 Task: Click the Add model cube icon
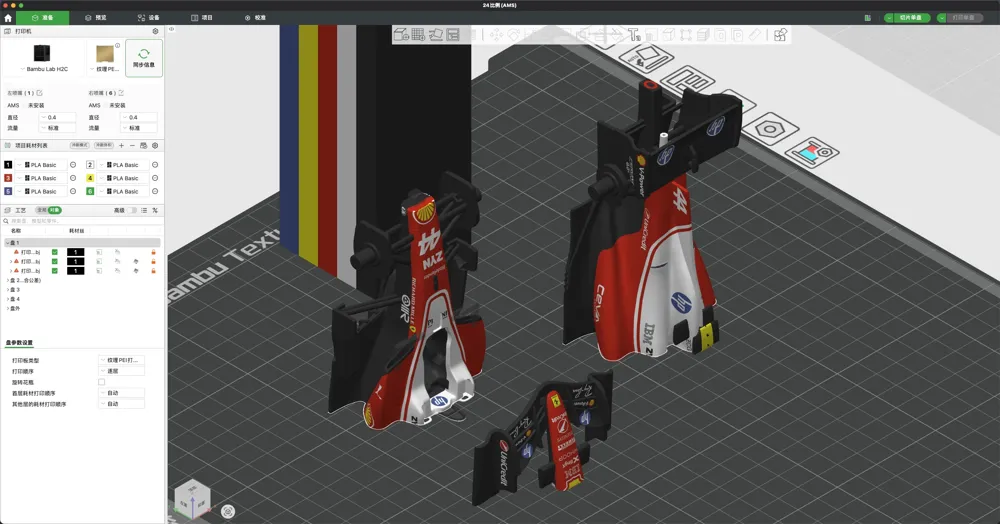401,34
